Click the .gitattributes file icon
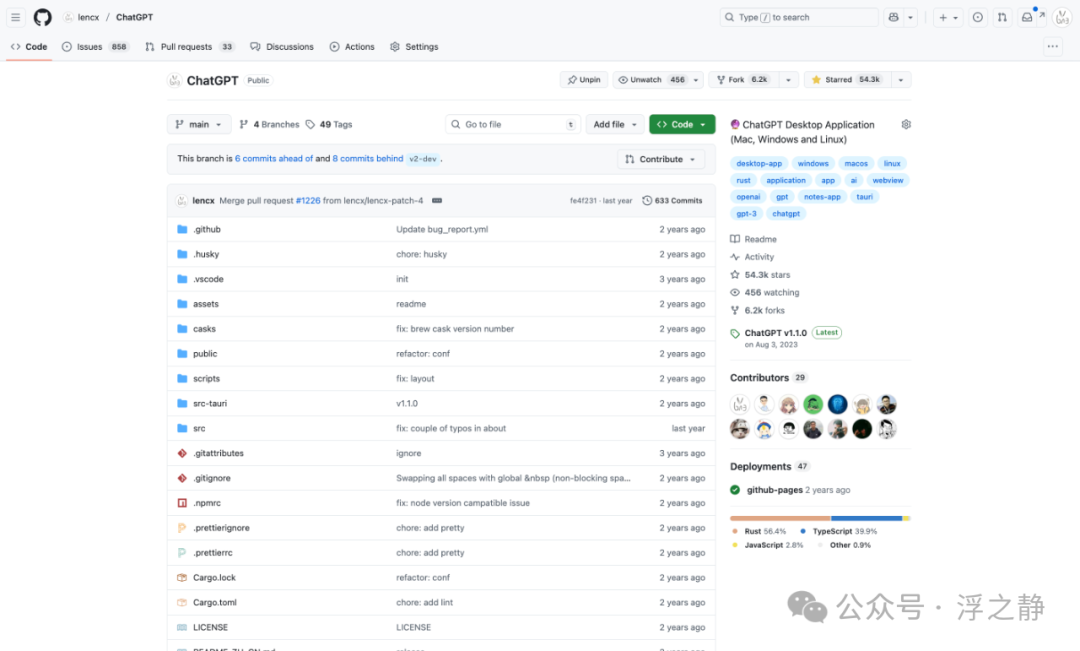 [x=182, y=453]
